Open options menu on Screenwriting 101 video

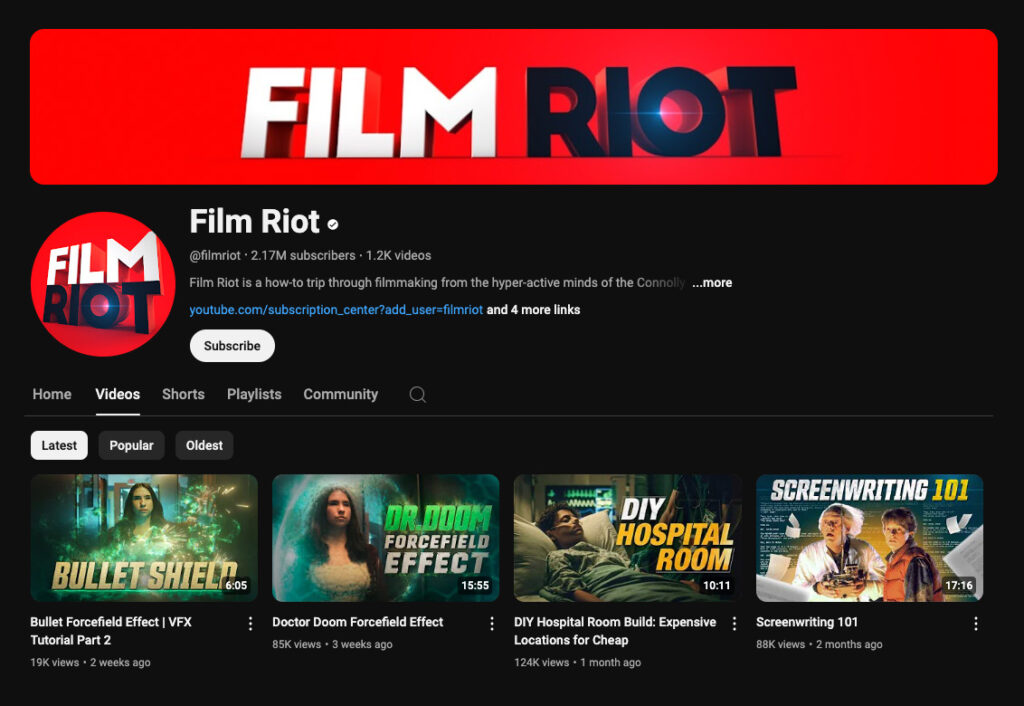[976, 622]
